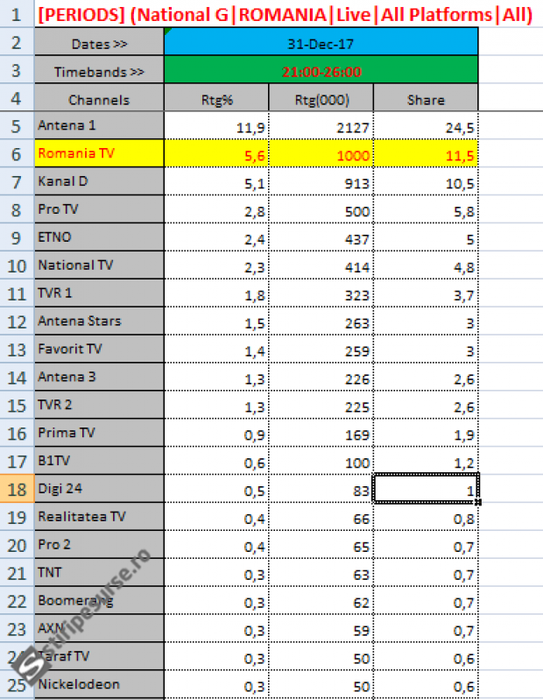Select row header 10
Screen dimensions: 543x700
(17, 266)
